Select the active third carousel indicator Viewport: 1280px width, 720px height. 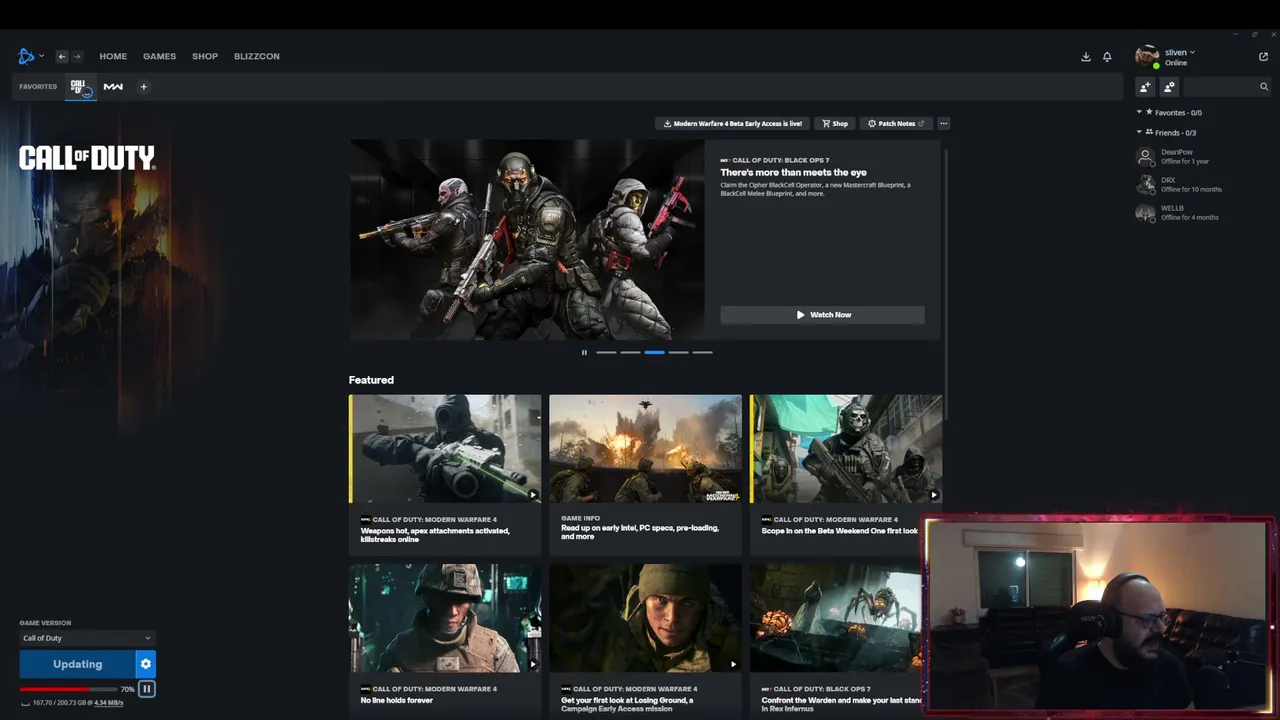point(654,352)
